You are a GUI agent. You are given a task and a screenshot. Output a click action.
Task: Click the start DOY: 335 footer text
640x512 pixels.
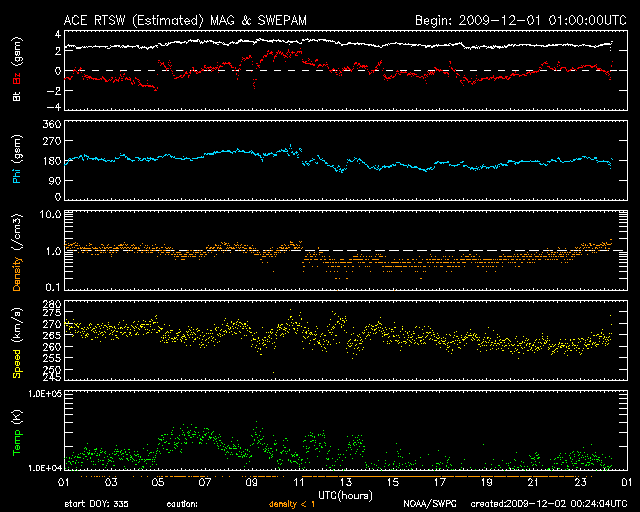(96, 504)
